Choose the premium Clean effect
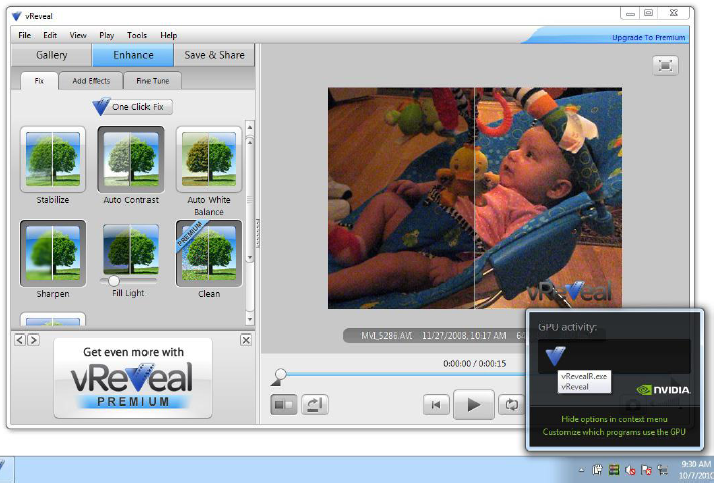 209,253
